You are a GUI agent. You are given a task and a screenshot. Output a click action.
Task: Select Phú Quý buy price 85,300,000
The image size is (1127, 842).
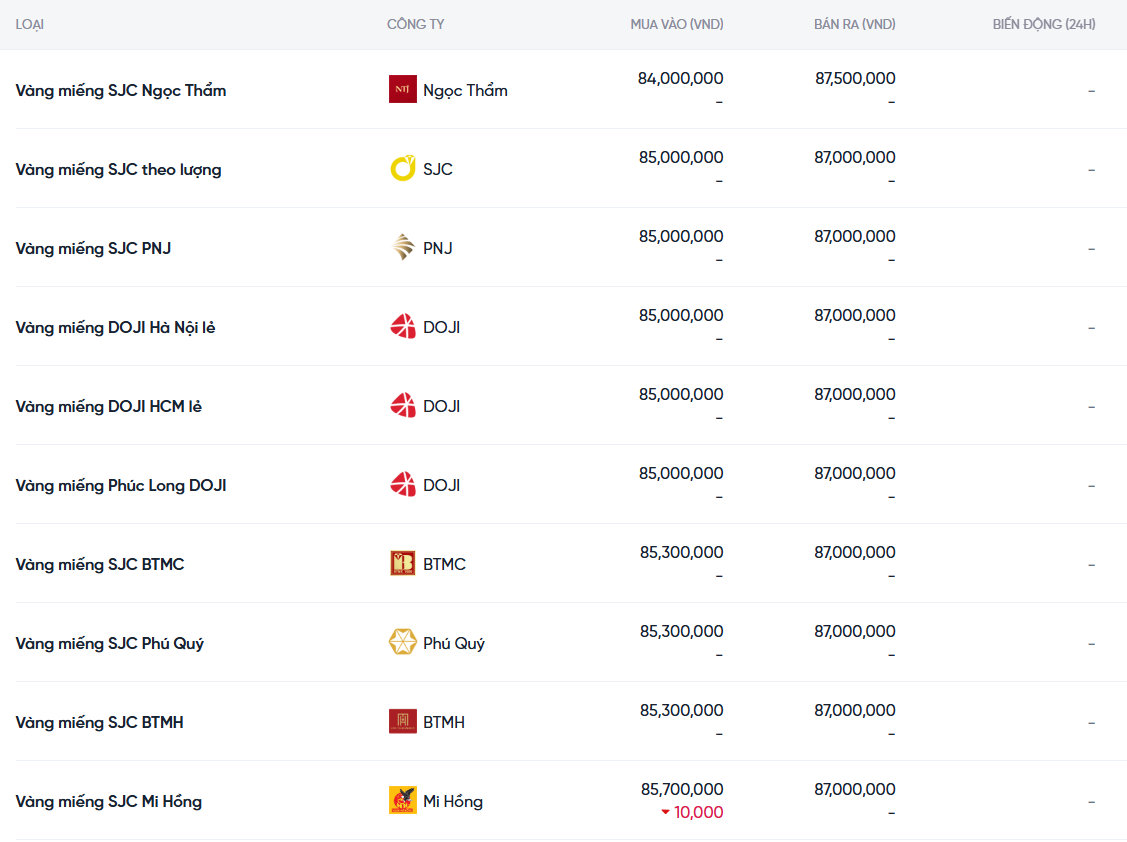(682, 631)
